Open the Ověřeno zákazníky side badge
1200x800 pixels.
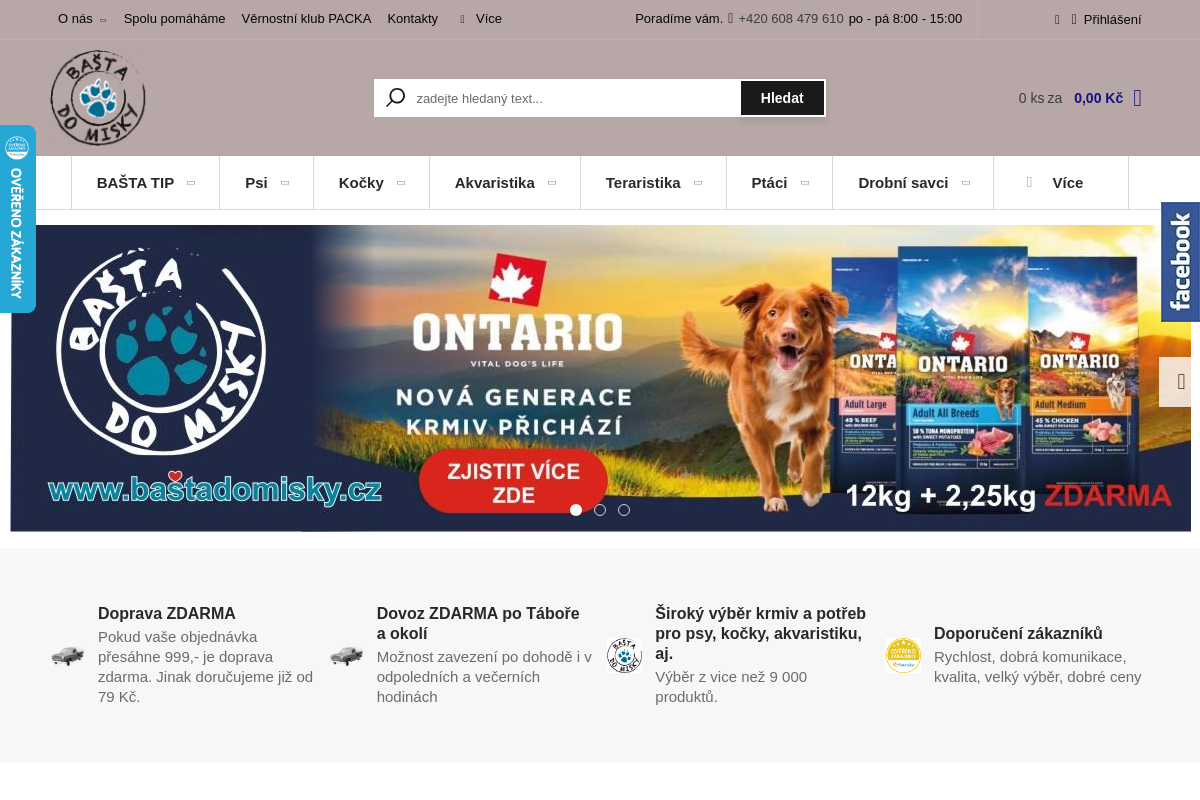(18, 219)
